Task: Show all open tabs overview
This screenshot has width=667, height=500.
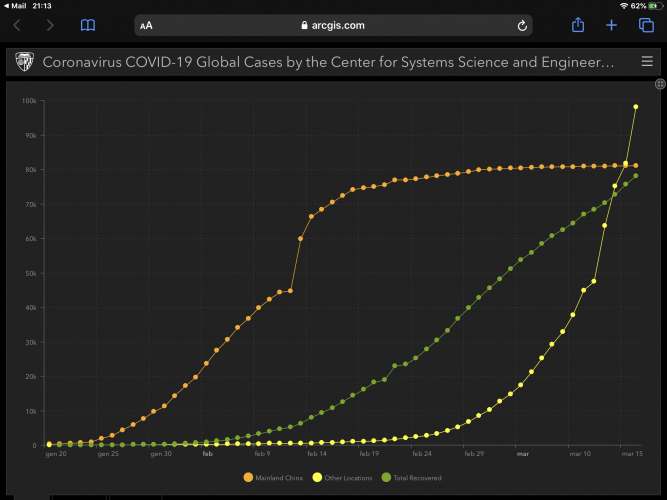Action: pyautogui.click(x=646, y=25)
